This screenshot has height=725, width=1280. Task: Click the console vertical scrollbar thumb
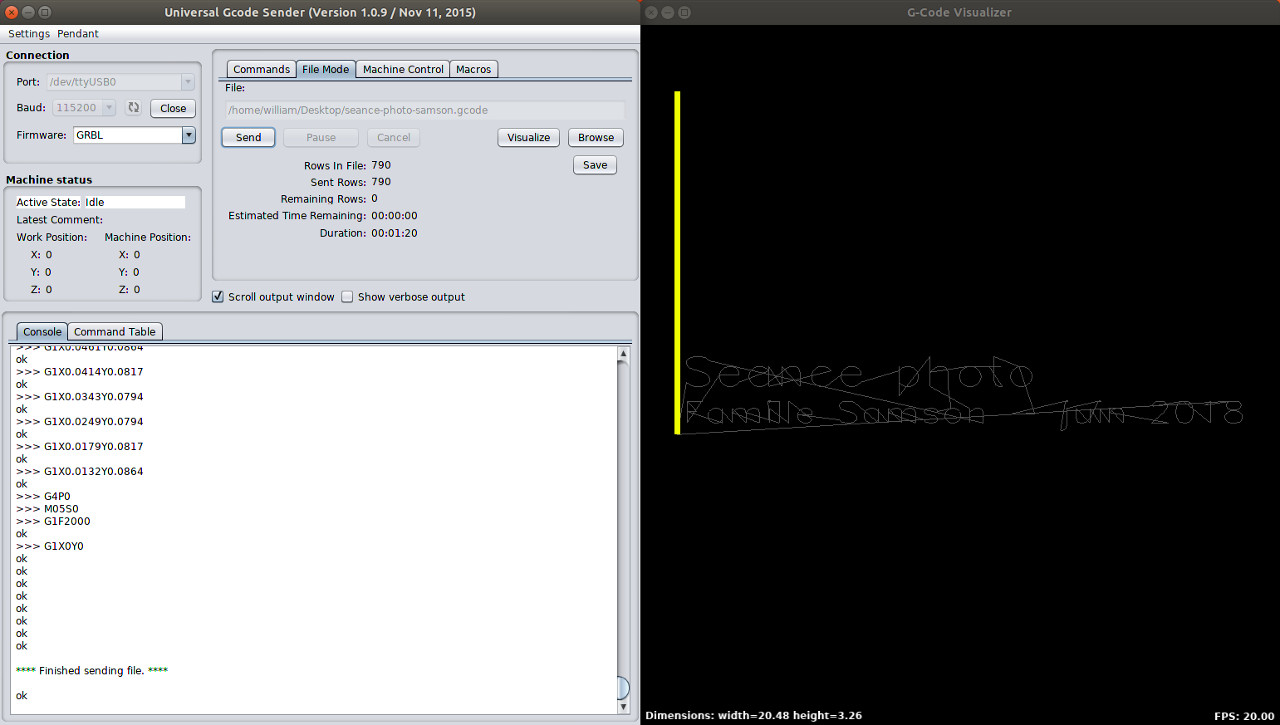pyautogui.click(x=624, y=688)
